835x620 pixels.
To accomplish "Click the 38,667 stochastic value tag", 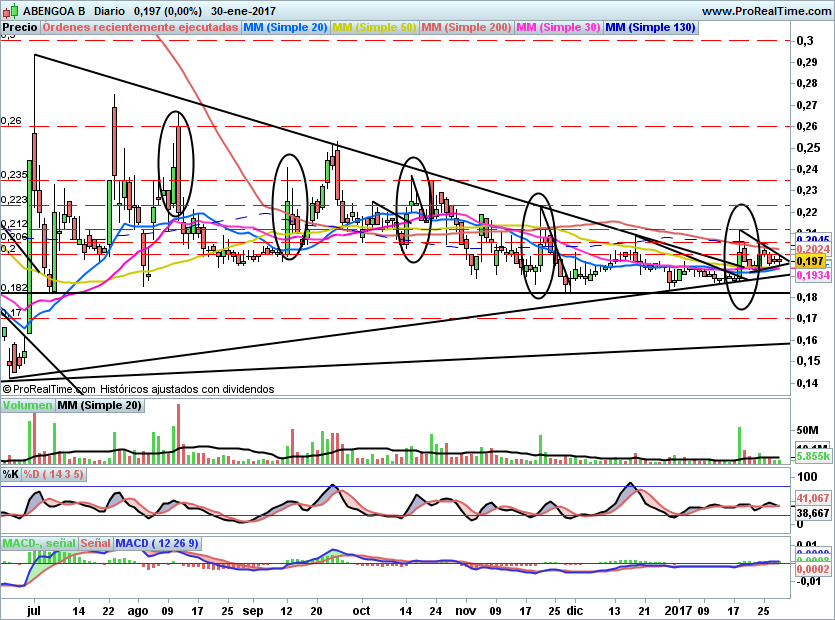I will point(813,513).
